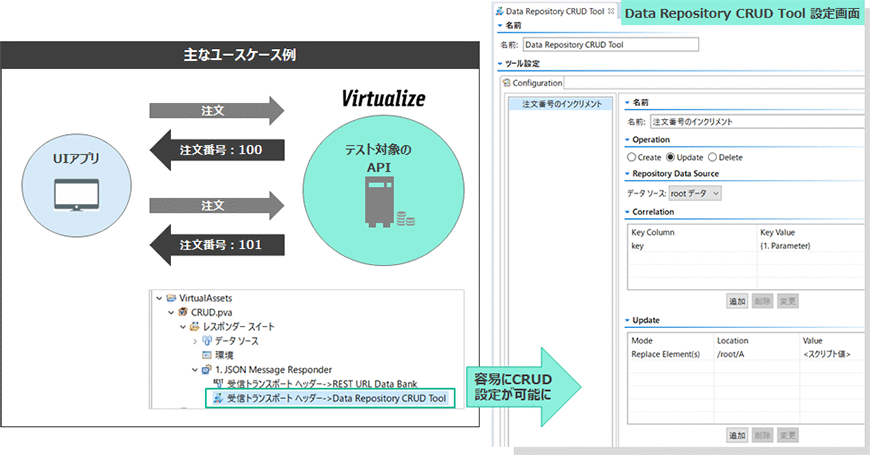This screenshot has width=870, height=455.
Task: Collapse the Repository Data Source section
Action: [628, 174]
